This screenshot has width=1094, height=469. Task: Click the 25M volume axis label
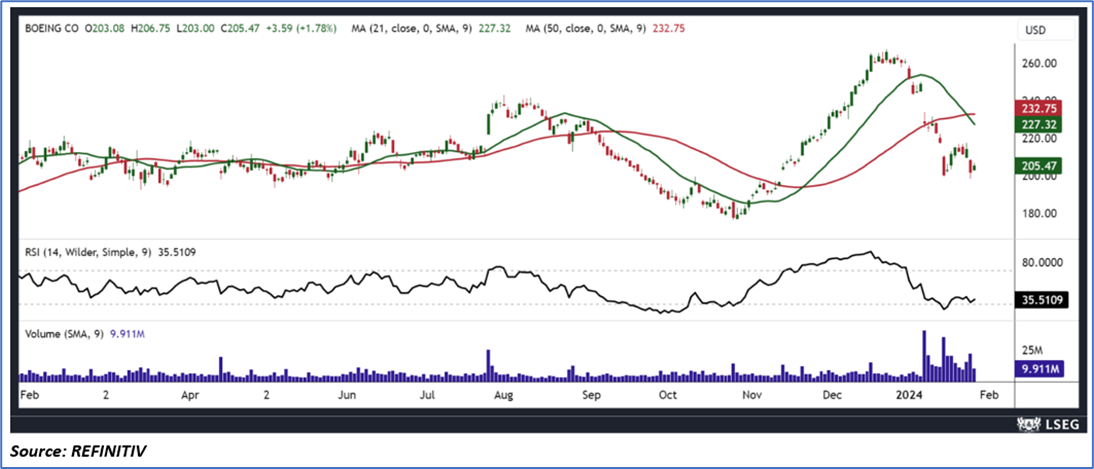(1033, 348)
